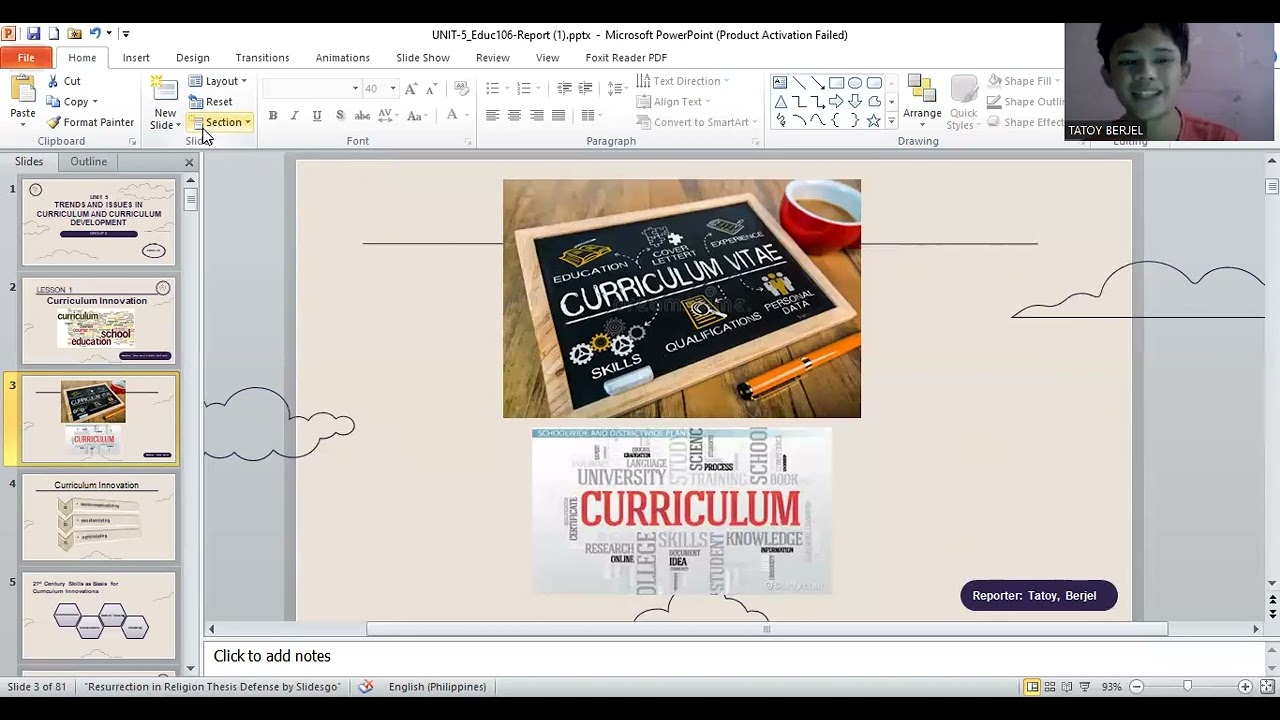Click the Undo arrow icon
This screenshot has width=1280, height=720.
[x=94, y=34]
